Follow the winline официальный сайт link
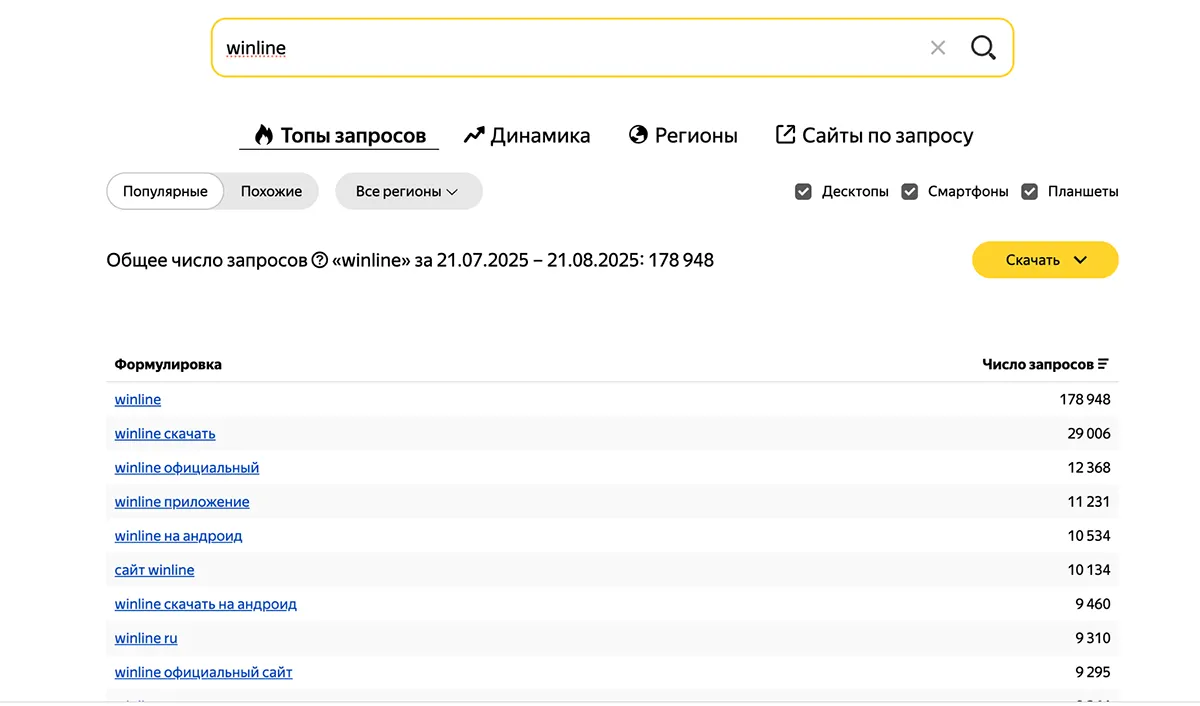Image resolution: width=1200 pixels, height=706 pixels. click(203, 671)
